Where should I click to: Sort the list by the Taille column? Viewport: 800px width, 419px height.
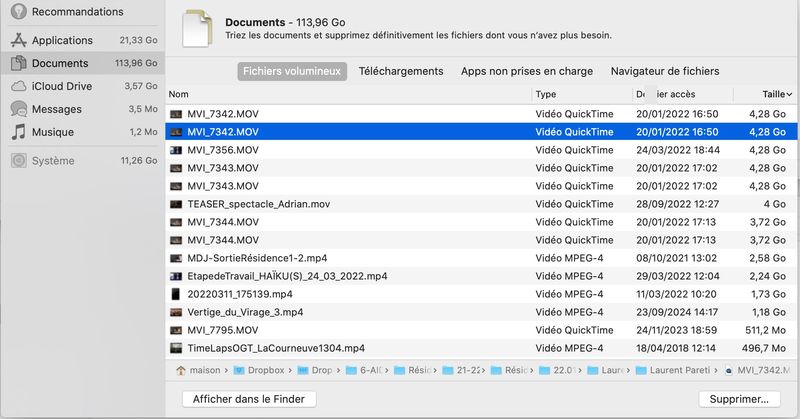(772, 94)
